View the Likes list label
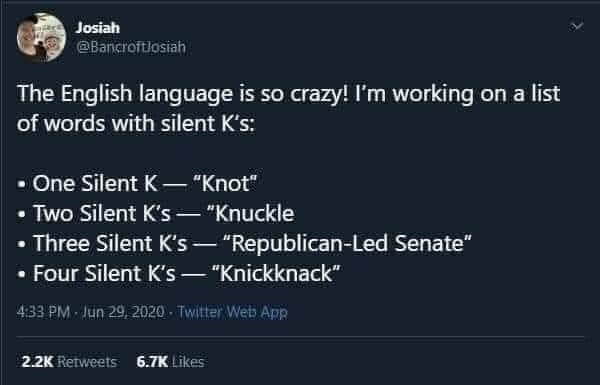 188,362
